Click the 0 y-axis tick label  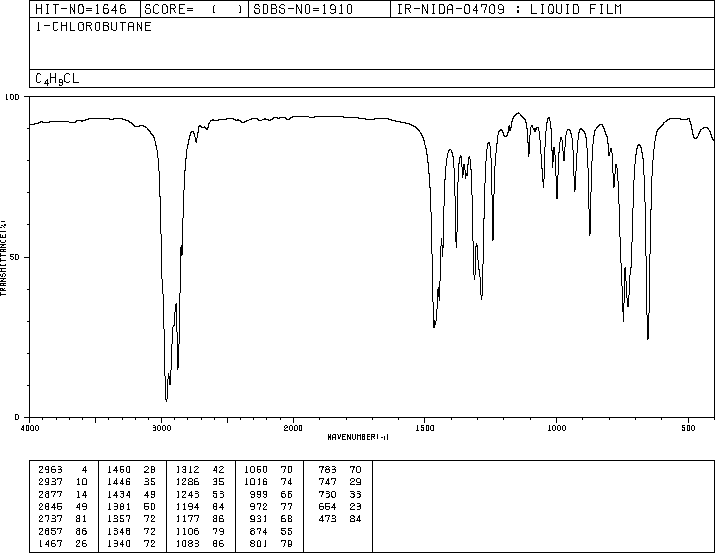coord(17,417)
